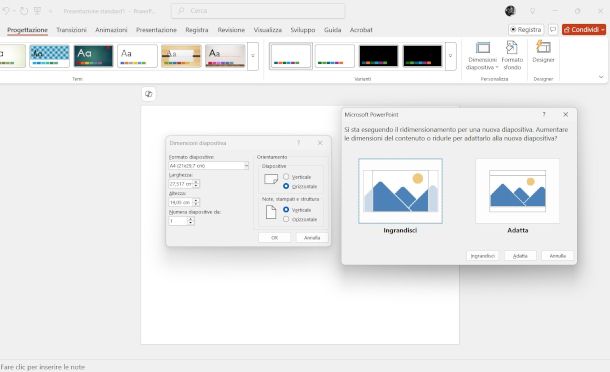This screenshot has width=610, height=372.
Task: Switch to the Revisione tab
Action: tap(231, 30)
